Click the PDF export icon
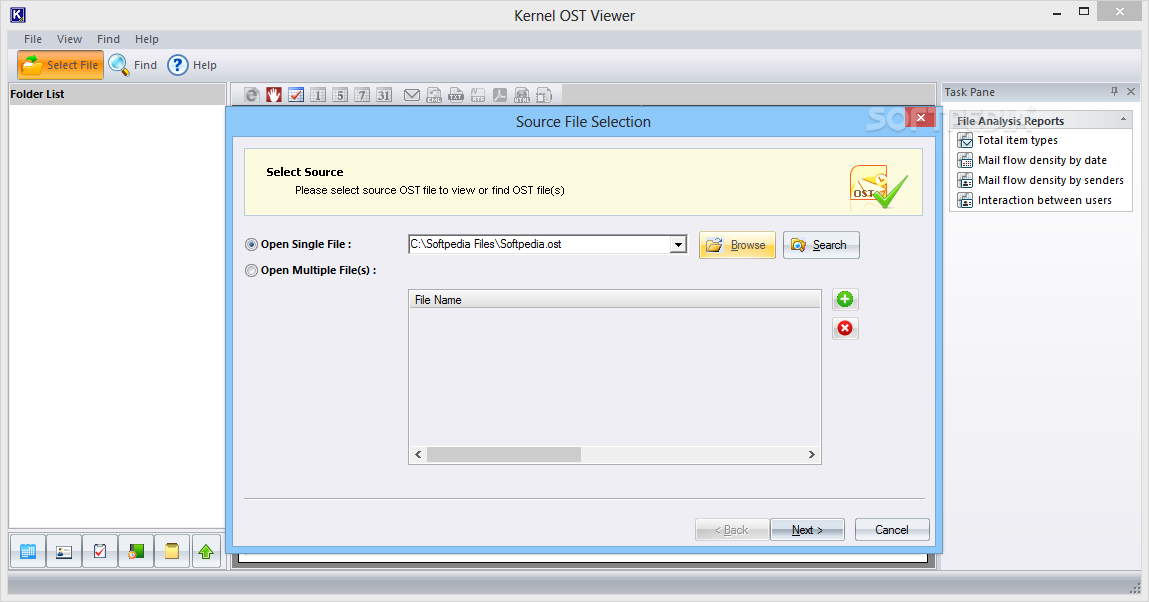This screenshot has width=1149, height=602. (500, 94)
